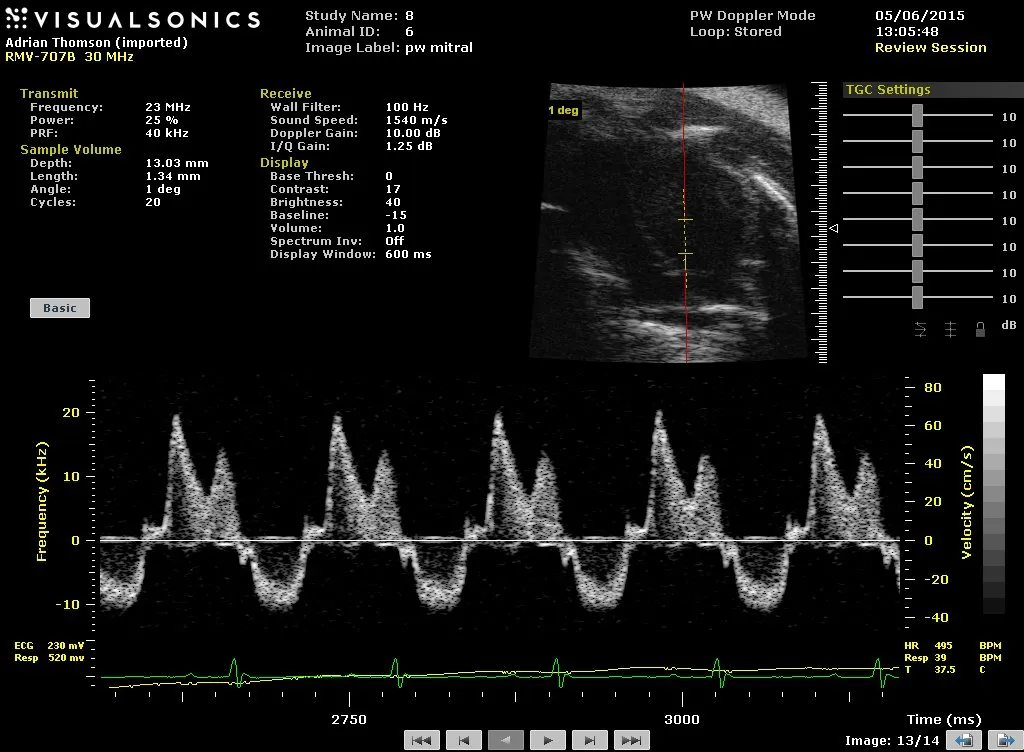Play the stored loop forward

(x=547, y=740)
